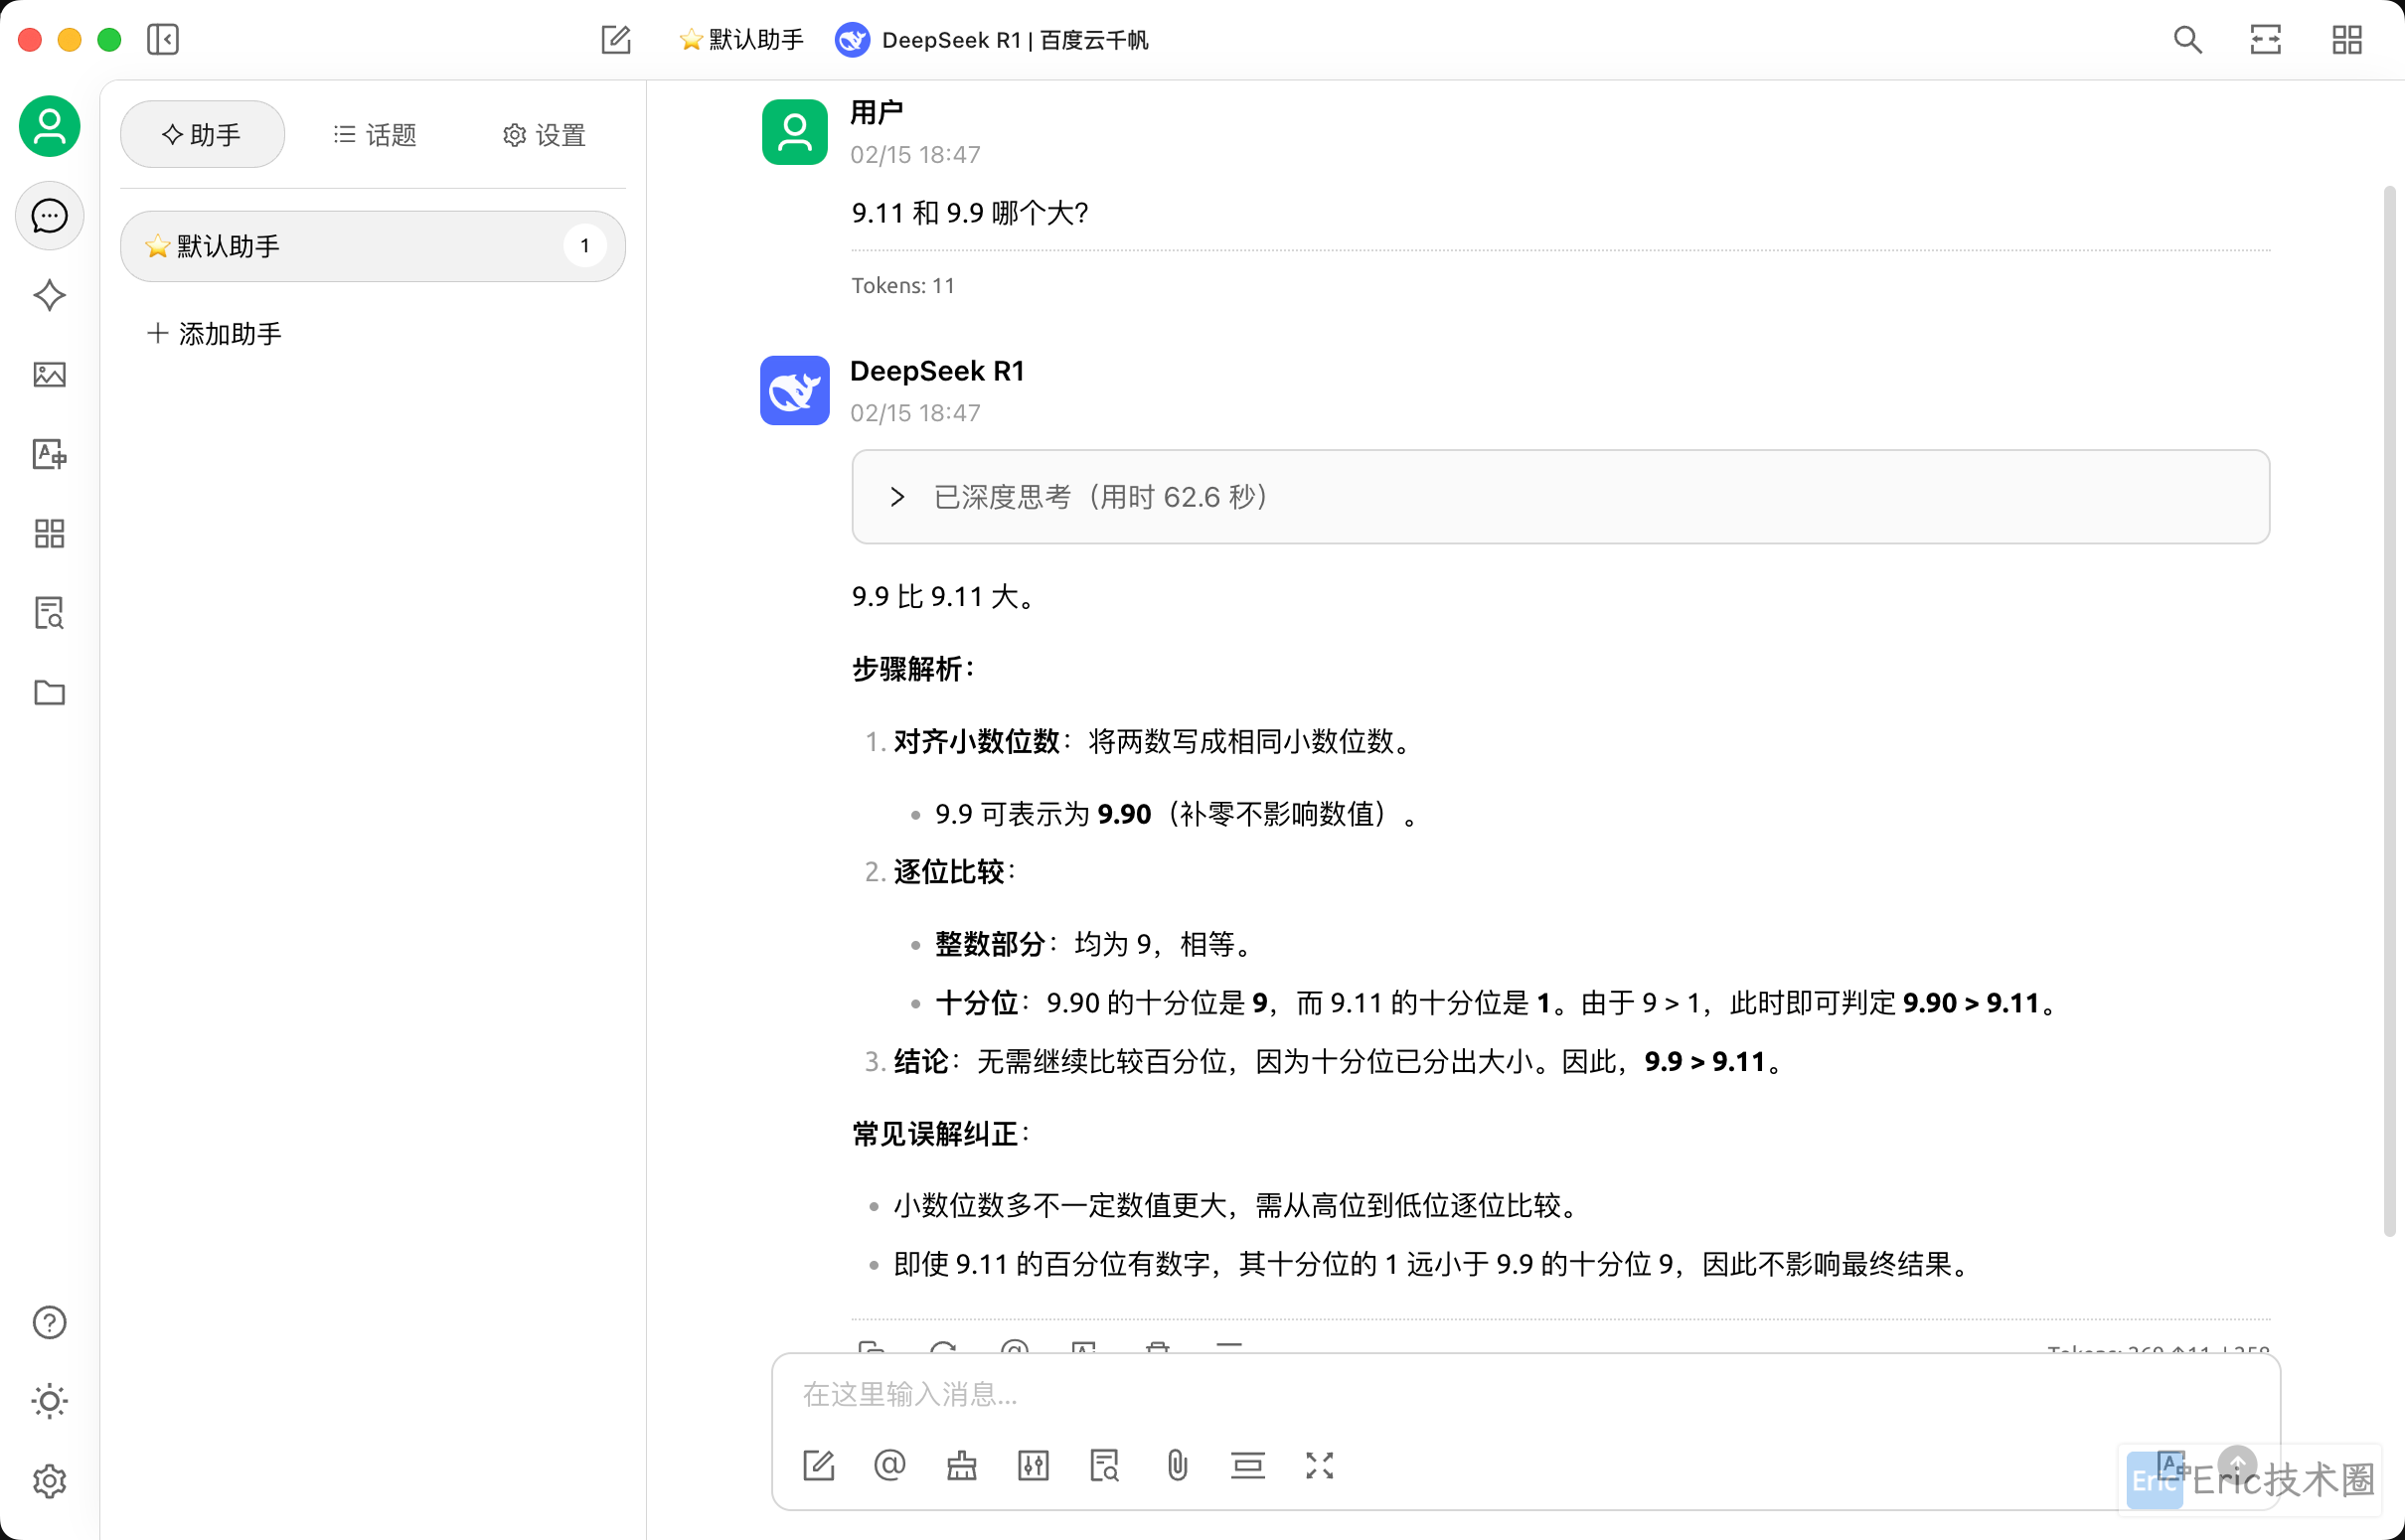
Task: Click the 默认助手 label in title bar
Action: point(741,40)
